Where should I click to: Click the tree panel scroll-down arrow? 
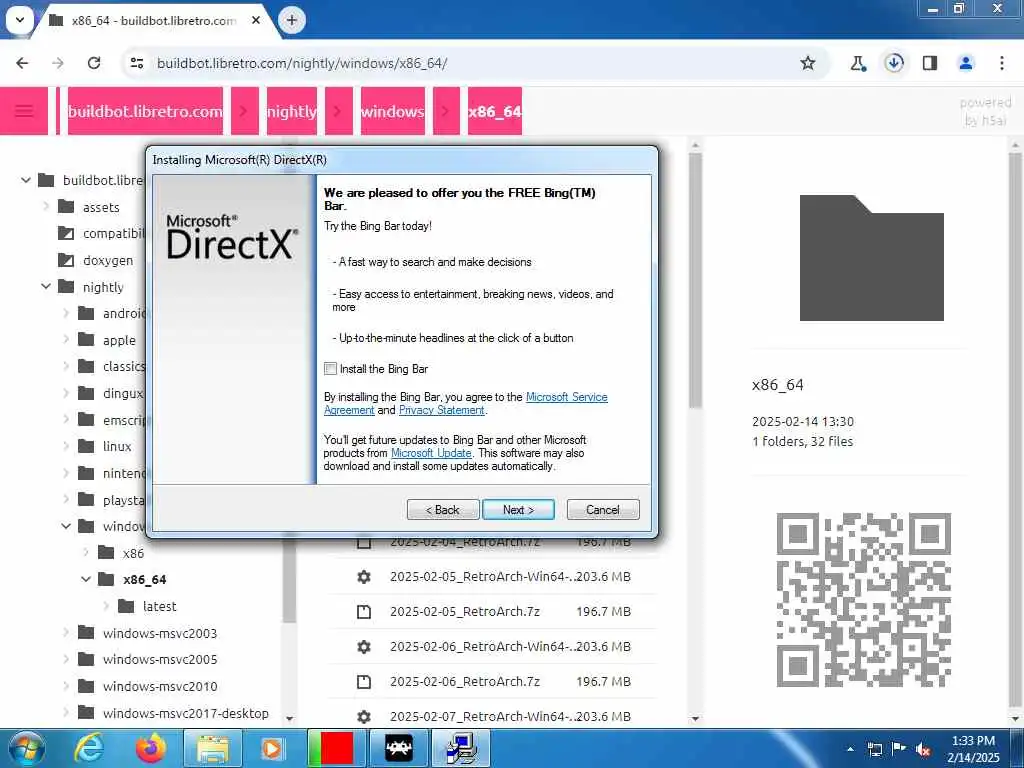[290, 718]
